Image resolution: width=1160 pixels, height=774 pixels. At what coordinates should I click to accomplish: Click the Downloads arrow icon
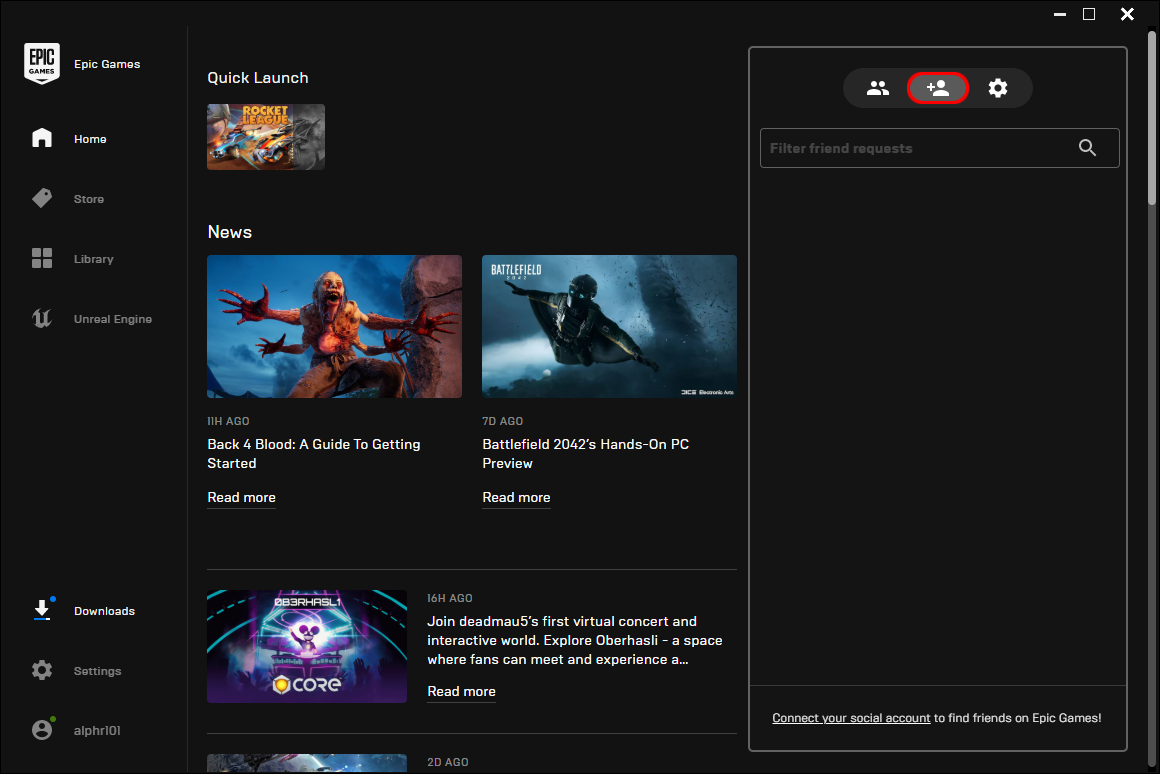(x=42, y=610)
